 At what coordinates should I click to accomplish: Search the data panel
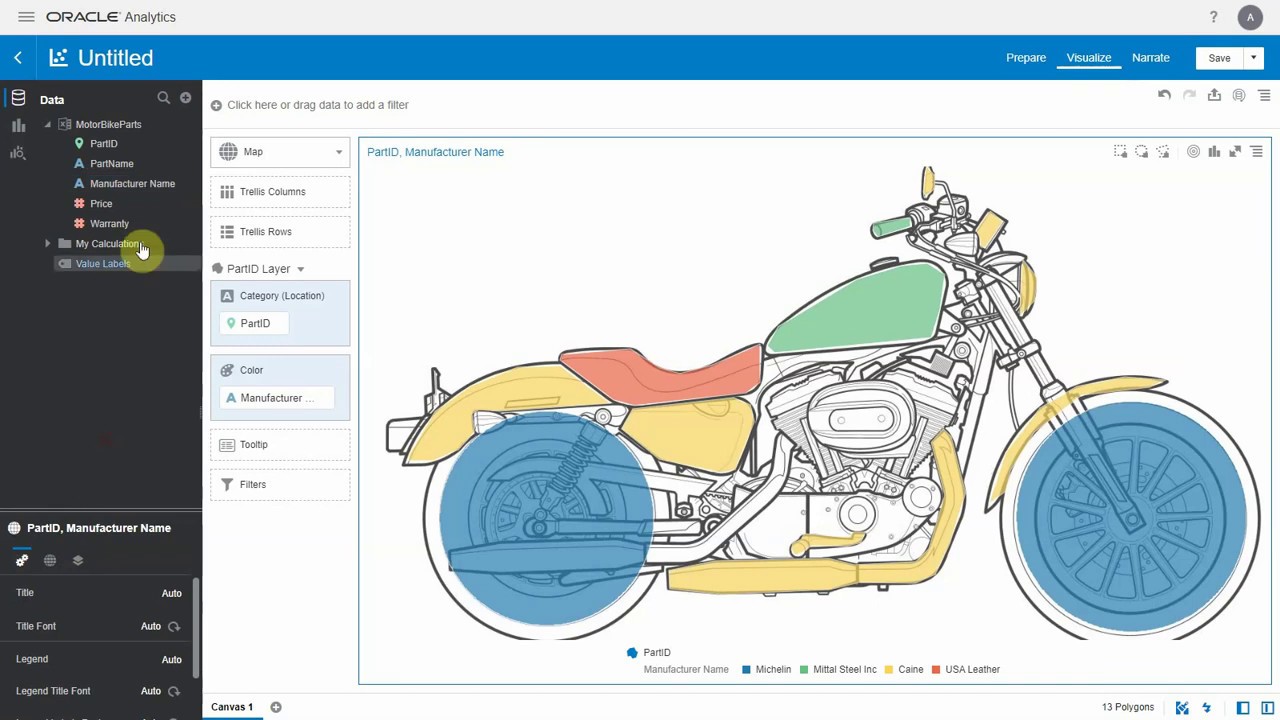click(163, 98)
